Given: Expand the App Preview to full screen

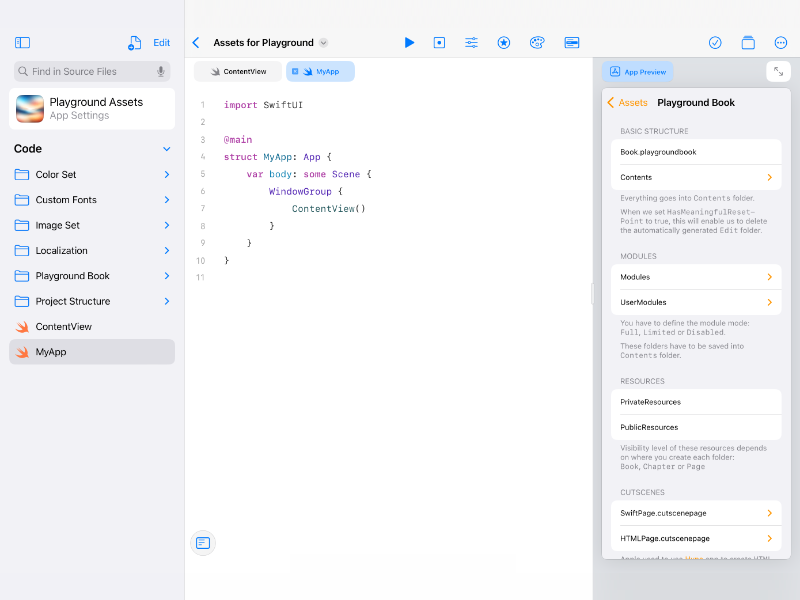Looking at the screenshot, I should (778, 72).
